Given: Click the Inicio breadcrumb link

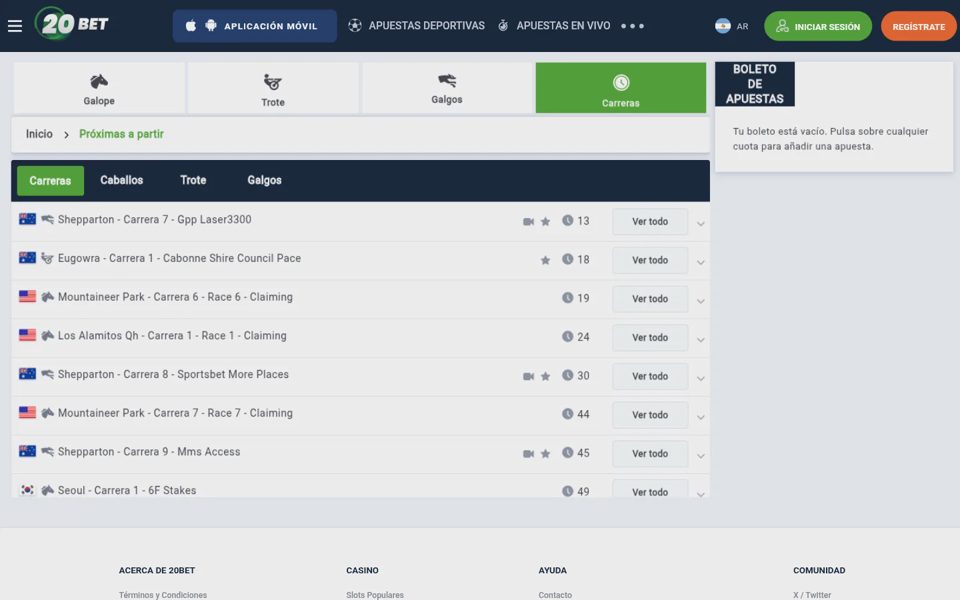Looking at the screenshot, I should click(39, 133).
